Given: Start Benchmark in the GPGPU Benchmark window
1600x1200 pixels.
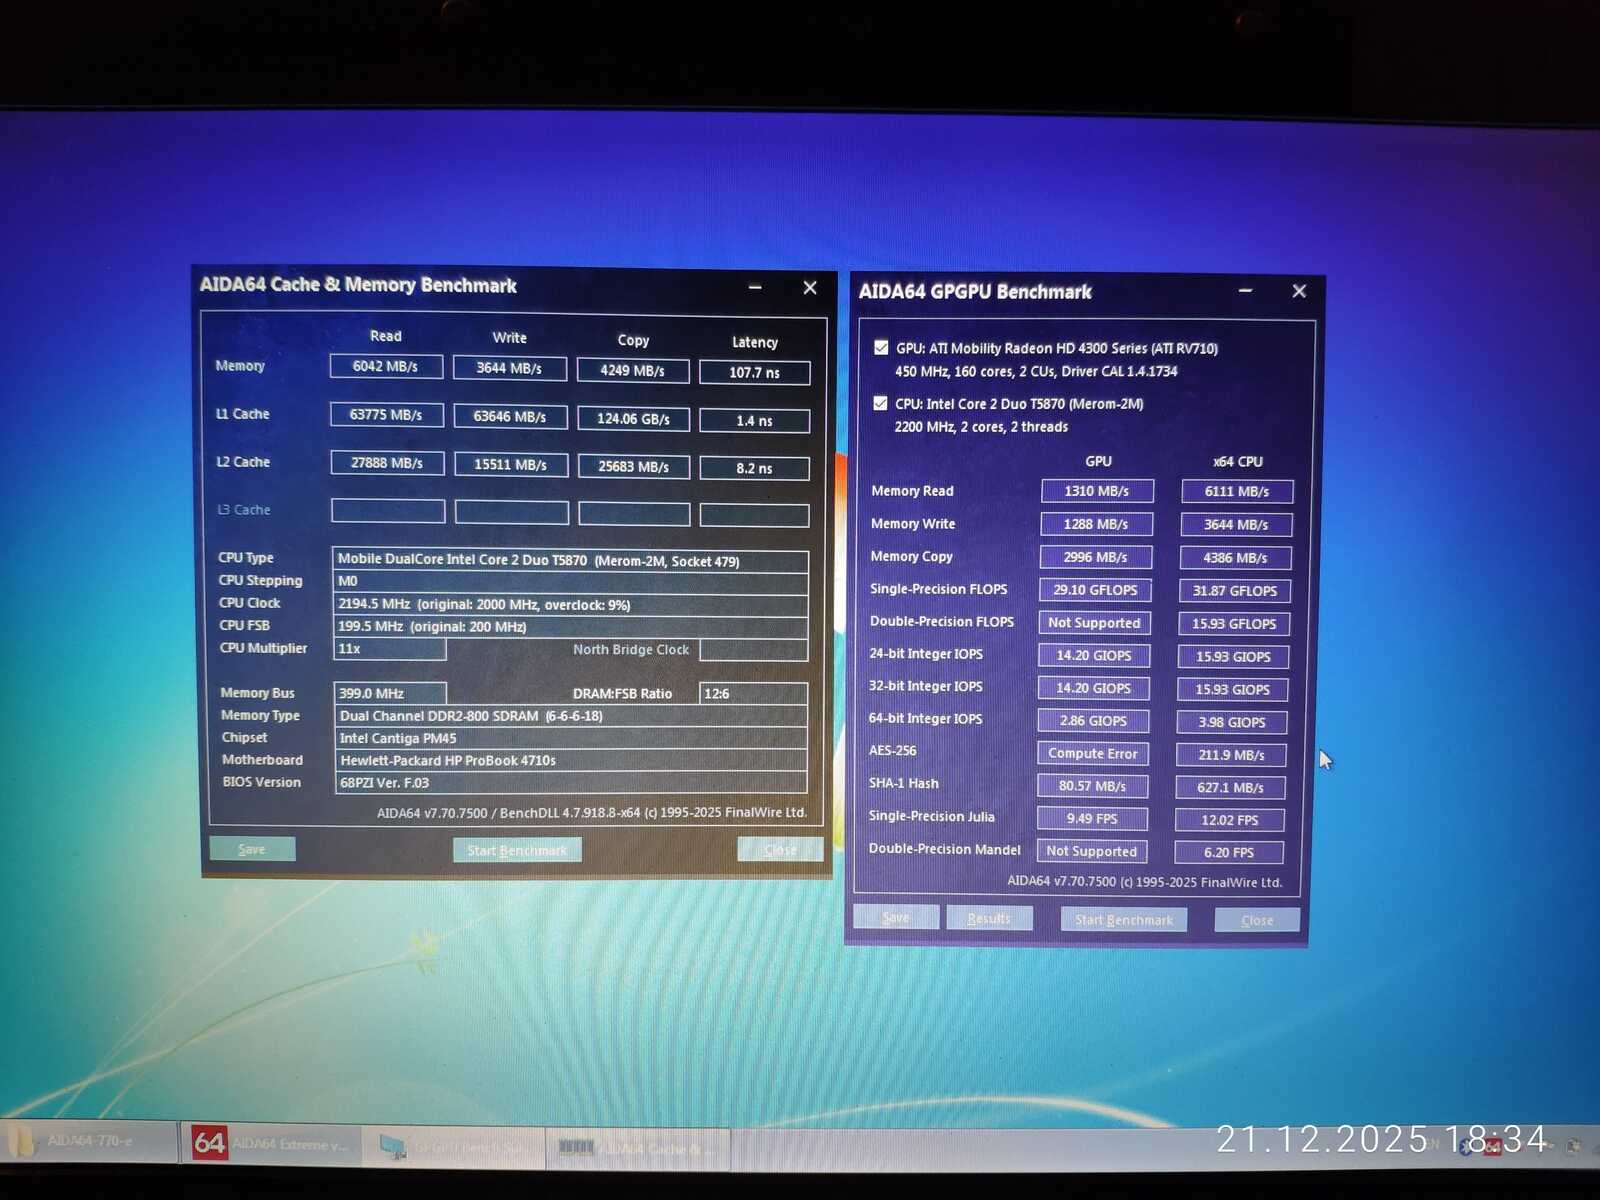Looking at the screenshot, I should (1124, 919).
